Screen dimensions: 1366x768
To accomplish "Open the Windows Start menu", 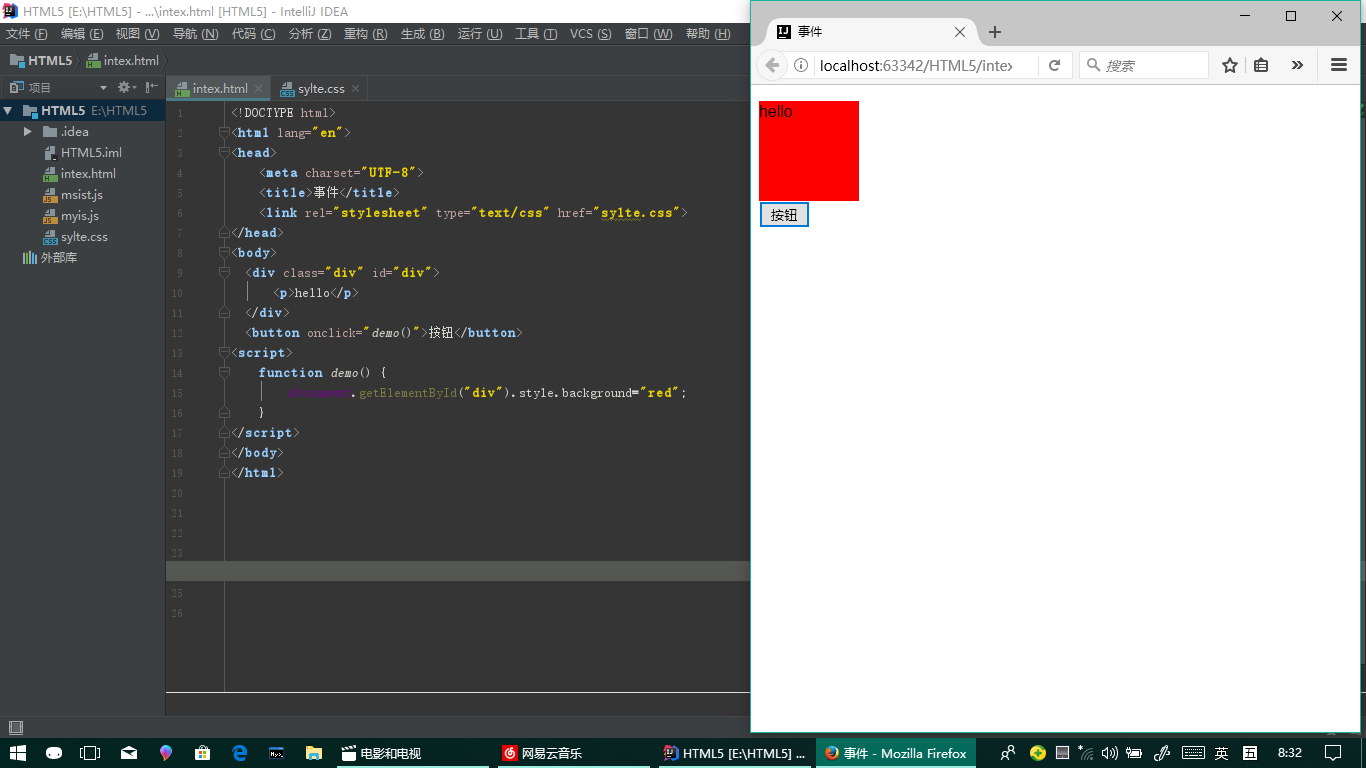I will point(18,753).
